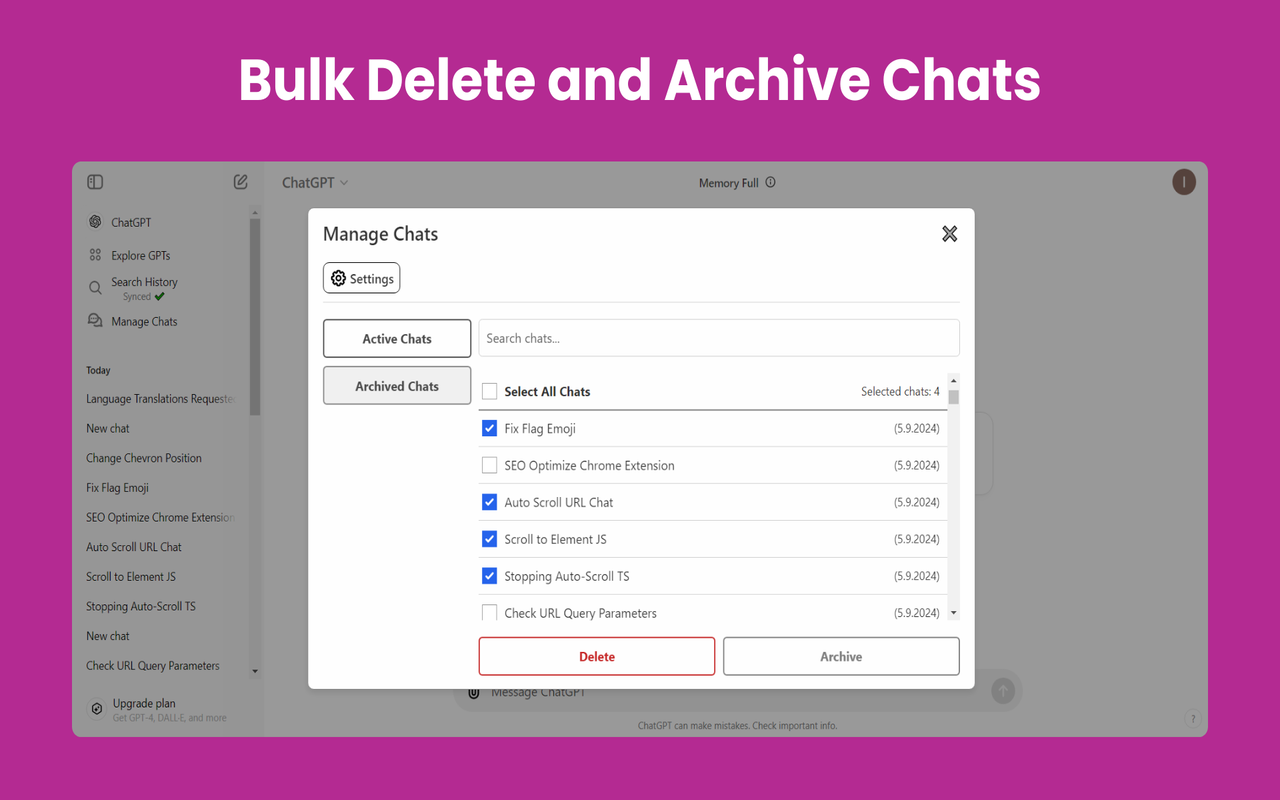Uncheck the Auto Scroll URL Chat checkbox

coord(490,502)
